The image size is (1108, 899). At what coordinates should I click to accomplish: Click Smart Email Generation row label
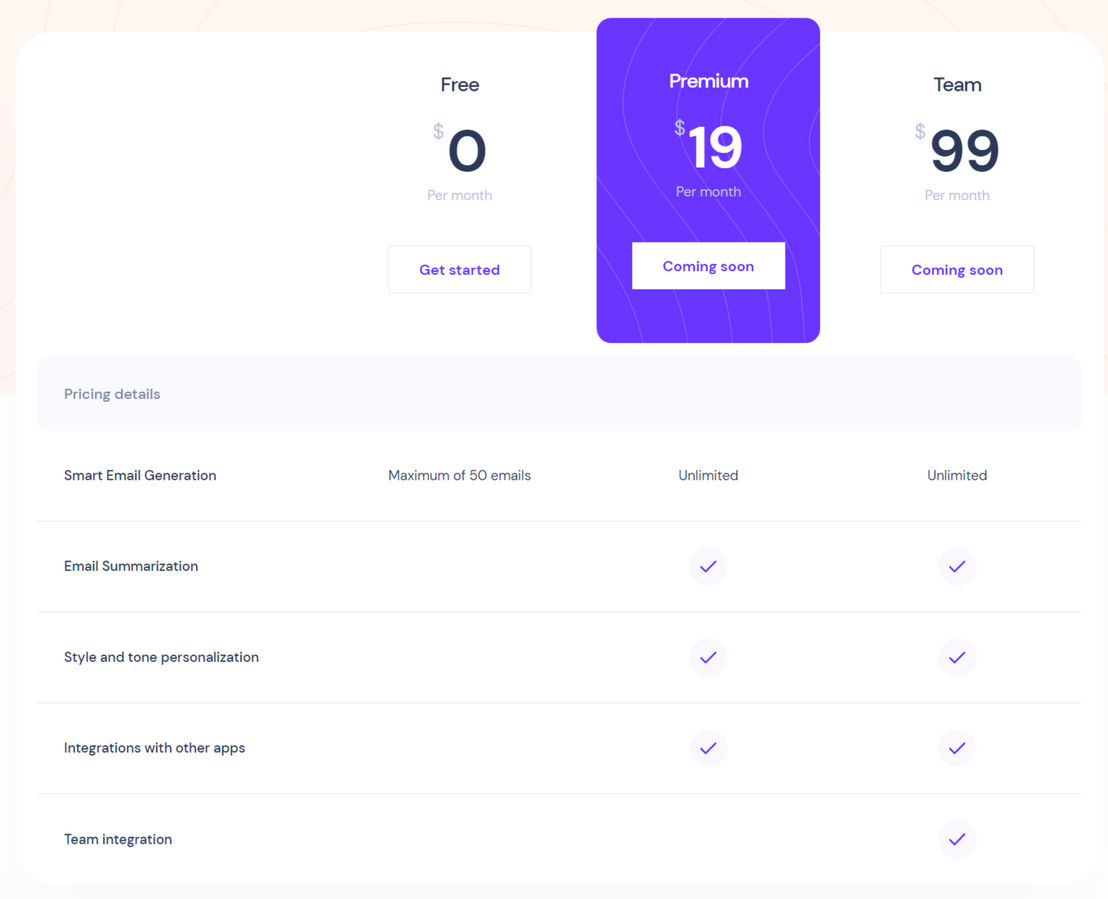[x=140, y=476]
